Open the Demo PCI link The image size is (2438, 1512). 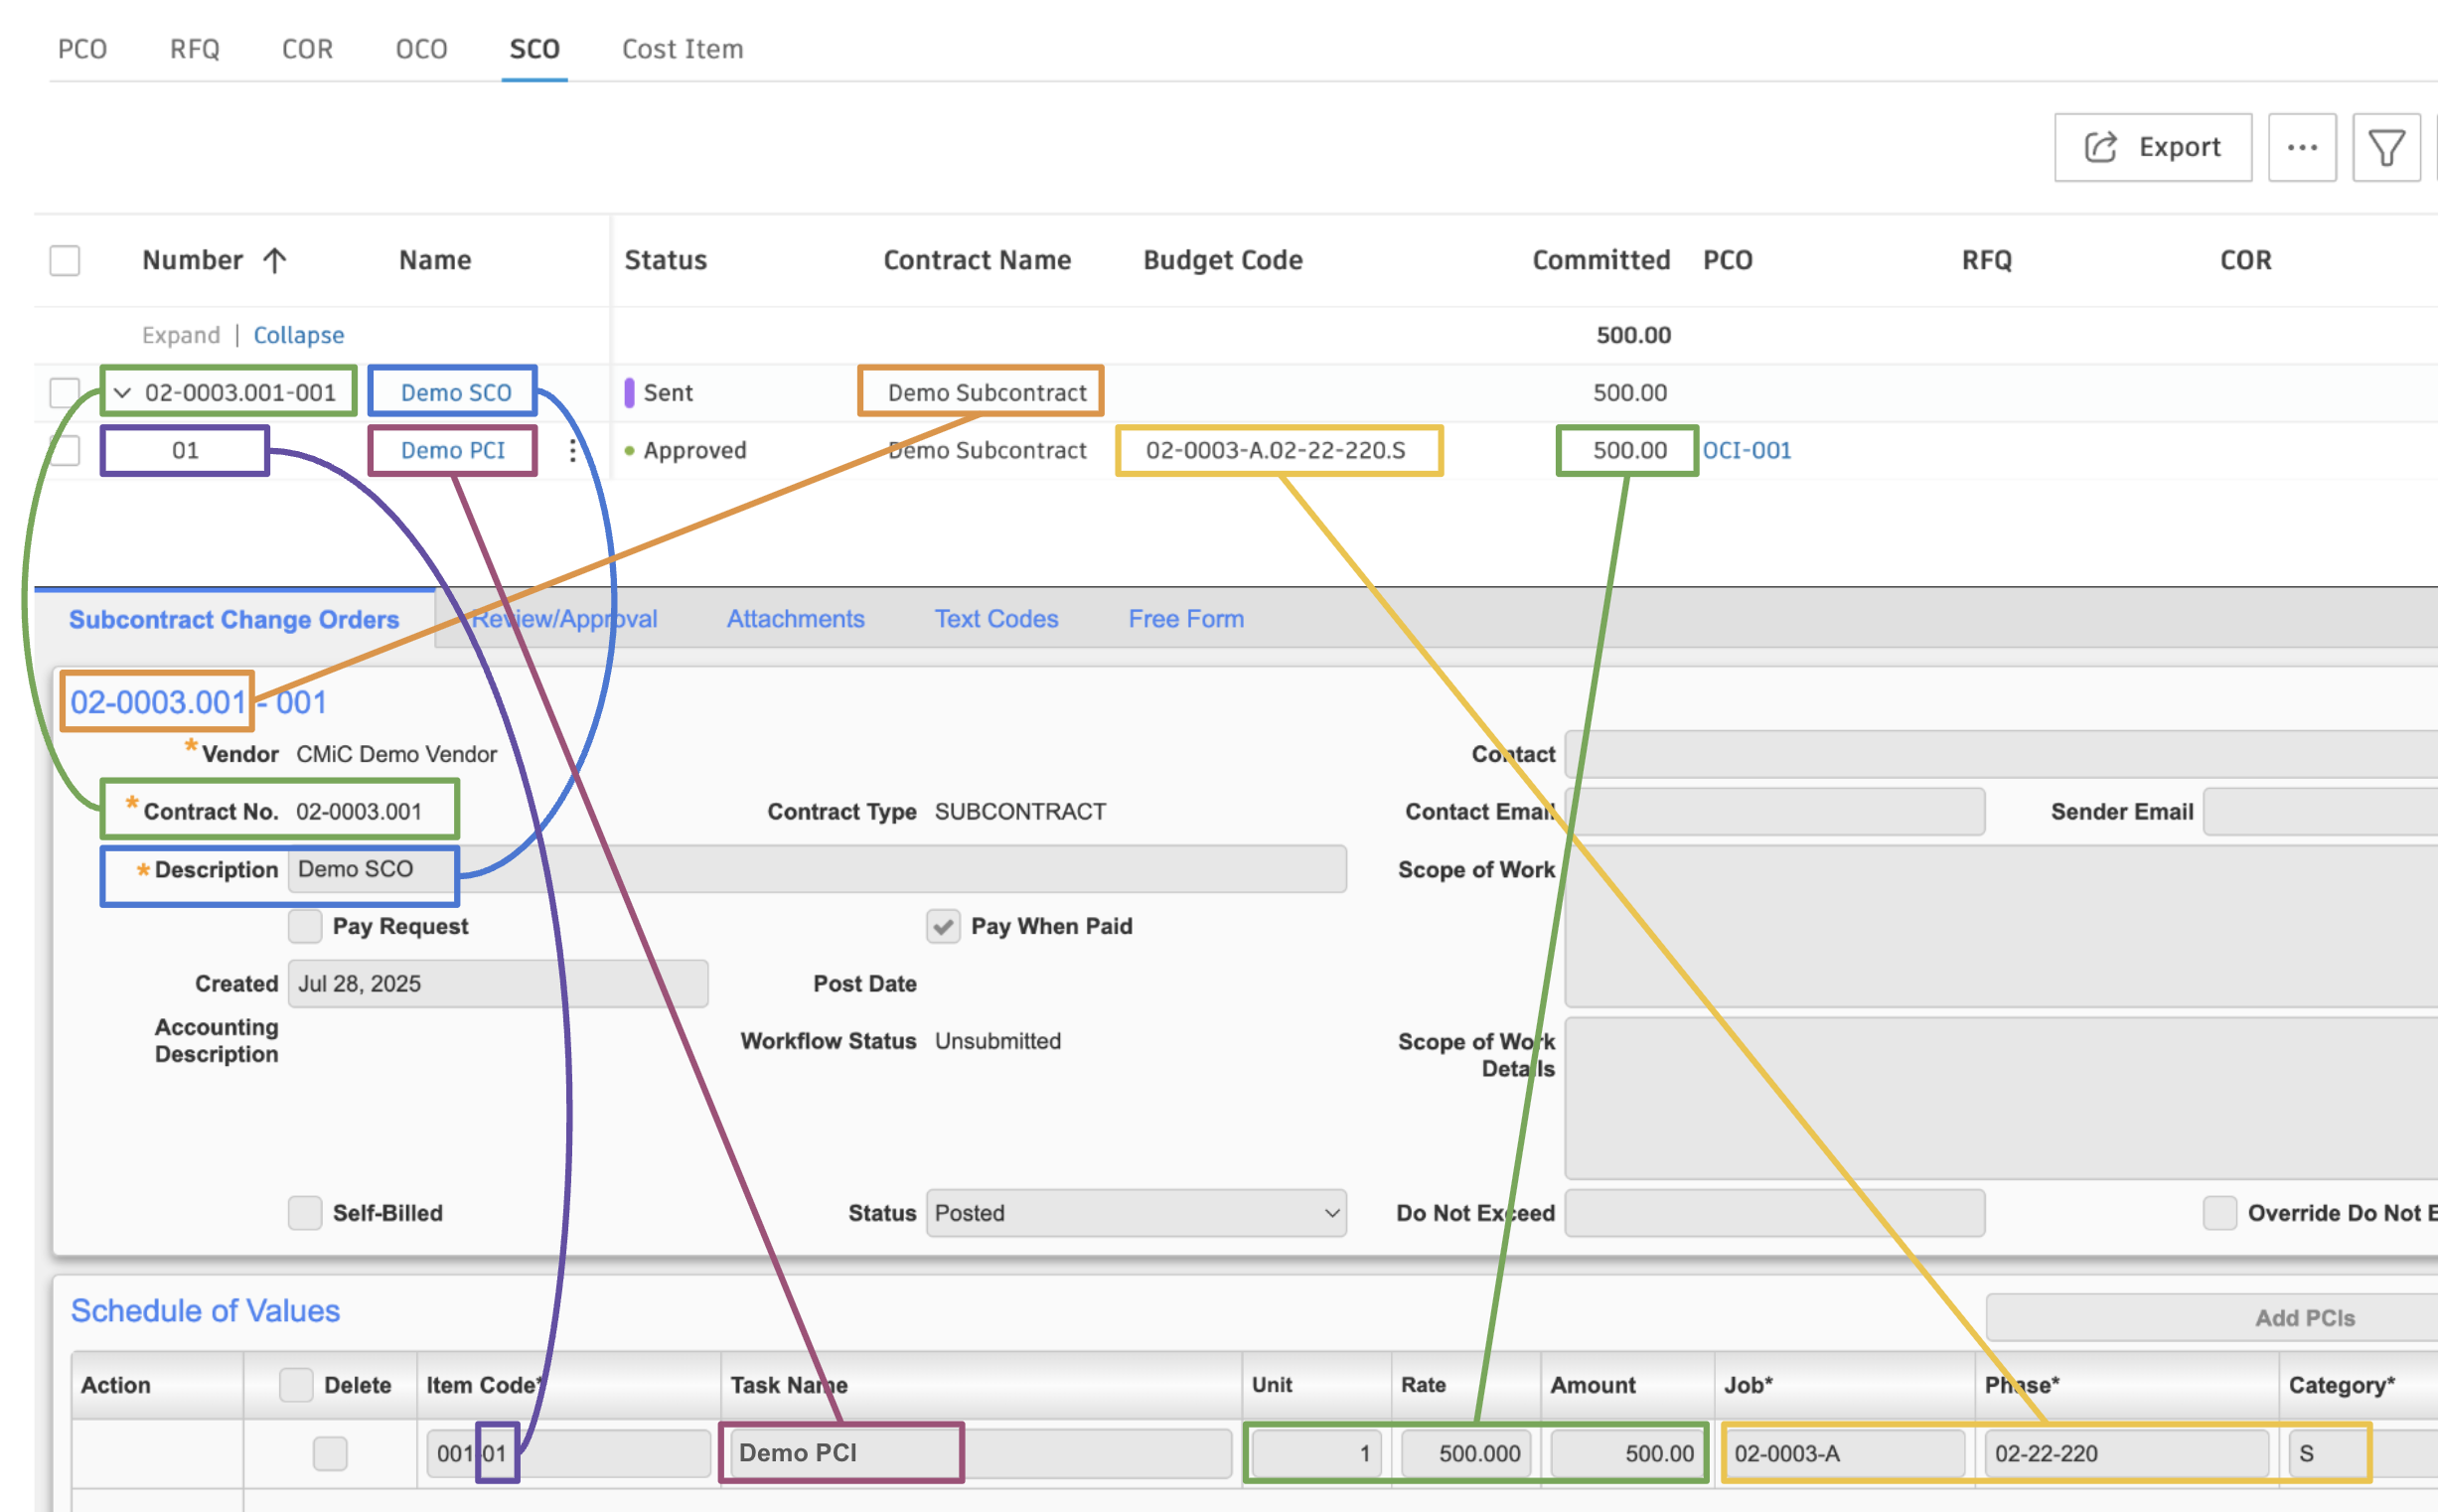tap(453, 450)
